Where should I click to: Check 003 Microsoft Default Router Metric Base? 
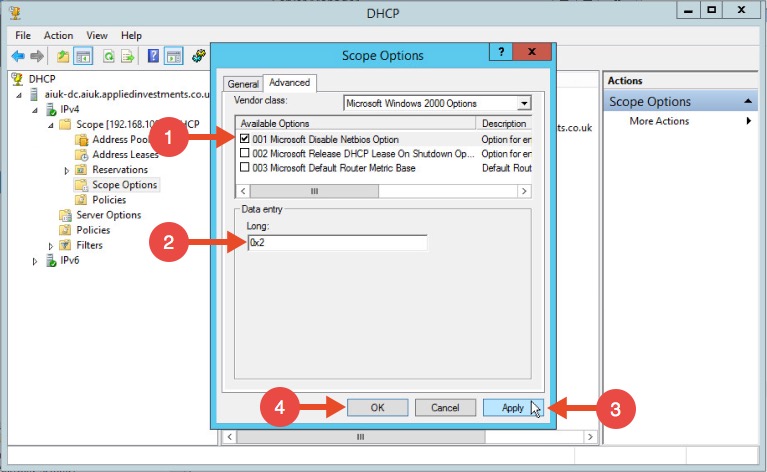pyautogui.click(x=245, y=168)
